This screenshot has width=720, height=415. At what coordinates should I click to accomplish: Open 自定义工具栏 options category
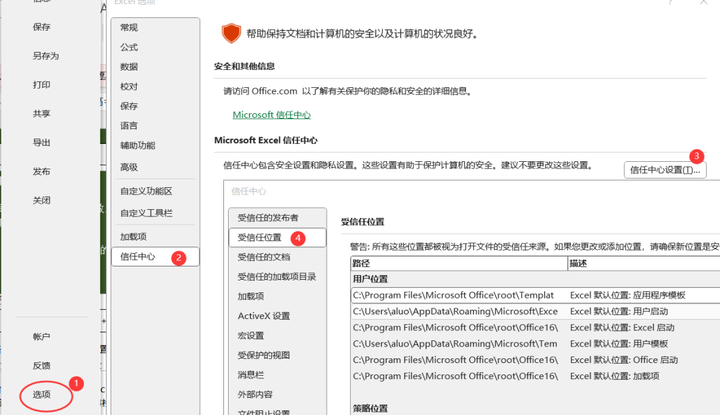click(155, 213)
